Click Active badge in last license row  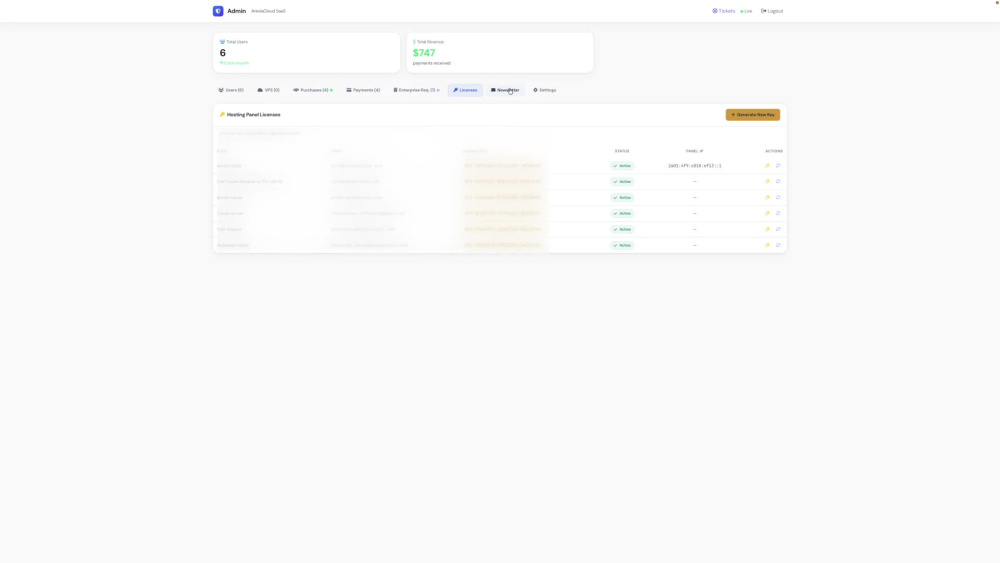pyautogui.click(x=622, y=245)
